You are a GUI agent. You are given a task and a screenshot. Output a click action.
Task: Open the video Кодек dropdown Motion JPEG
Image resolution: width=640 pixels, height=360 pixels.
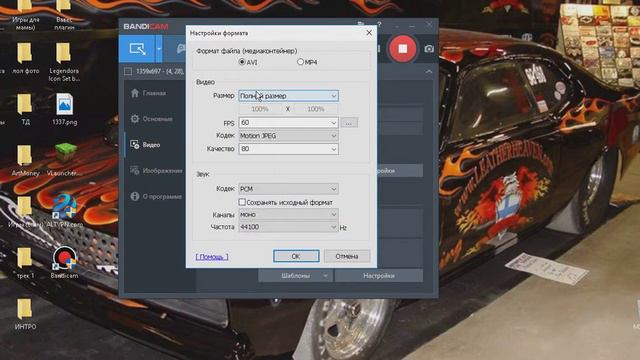tap(288, 136)
